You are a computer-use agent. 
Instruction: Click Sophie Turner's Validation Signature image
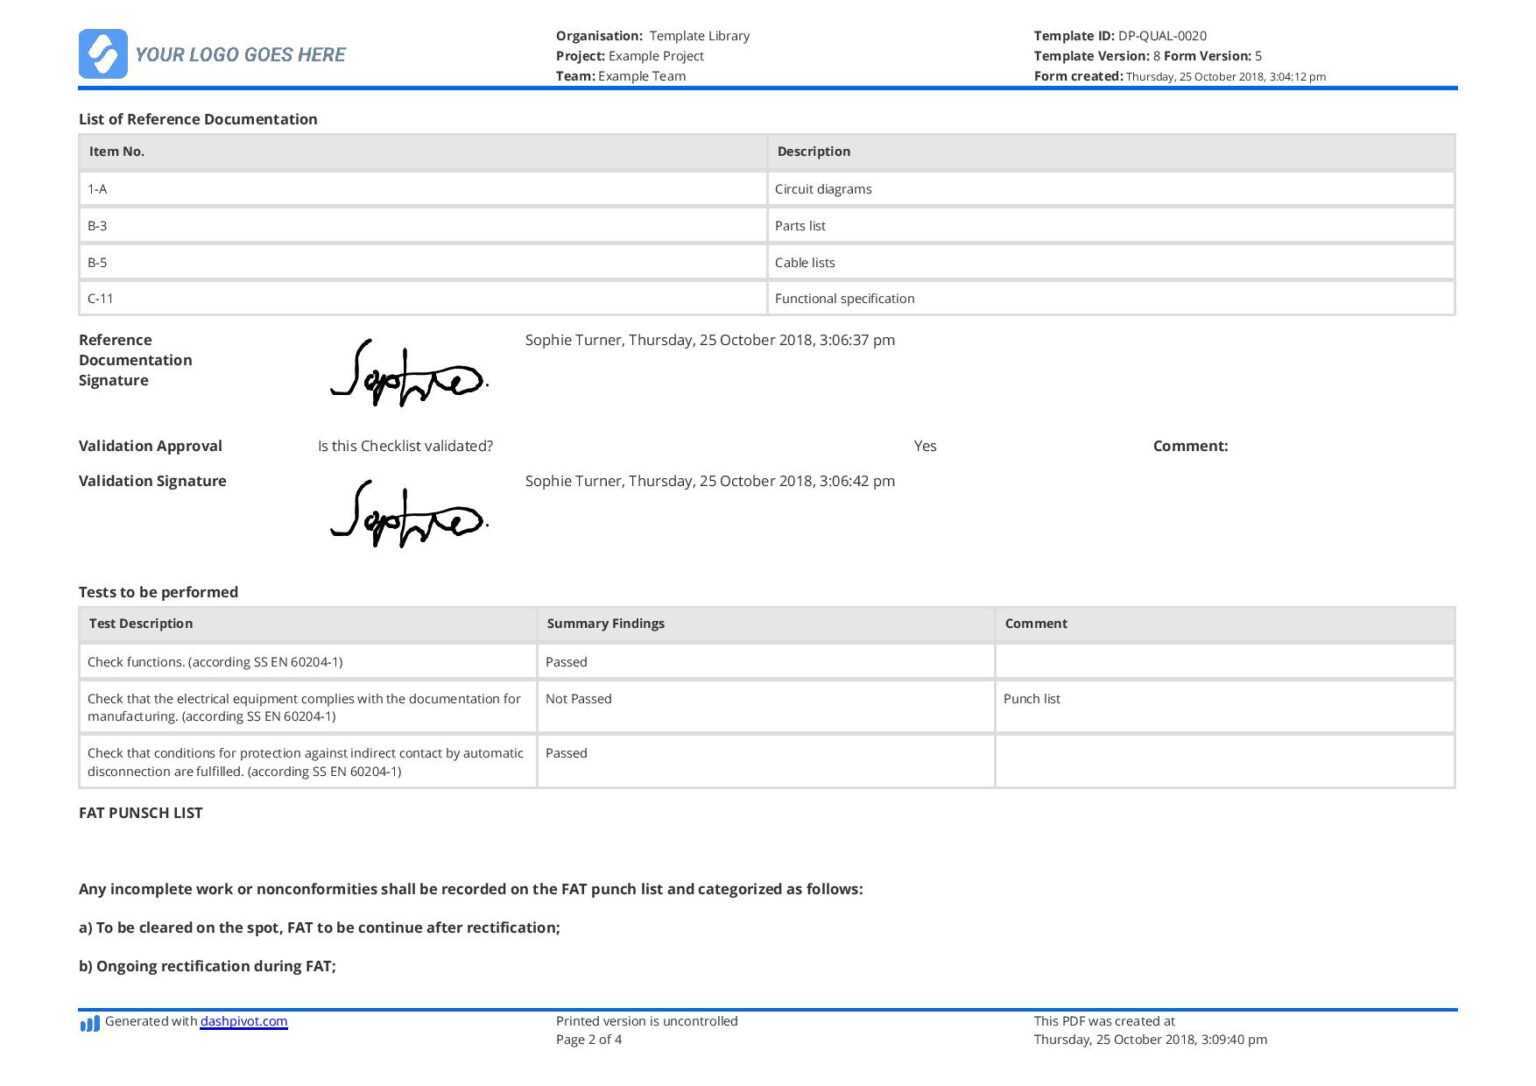[408, 513]
